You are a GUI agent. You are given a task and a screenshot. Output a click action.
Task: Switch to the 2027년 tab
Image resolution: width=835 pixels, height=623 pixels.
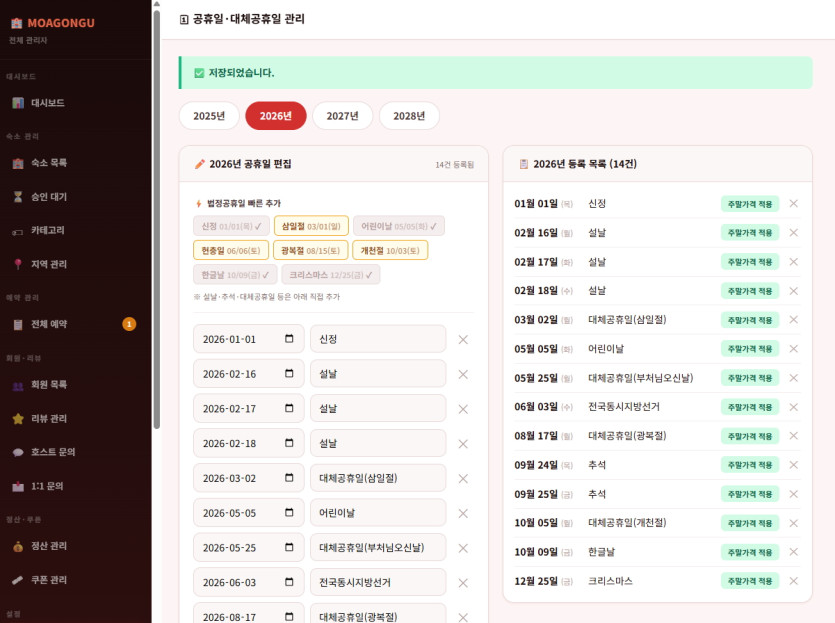(x=342, y=116)
